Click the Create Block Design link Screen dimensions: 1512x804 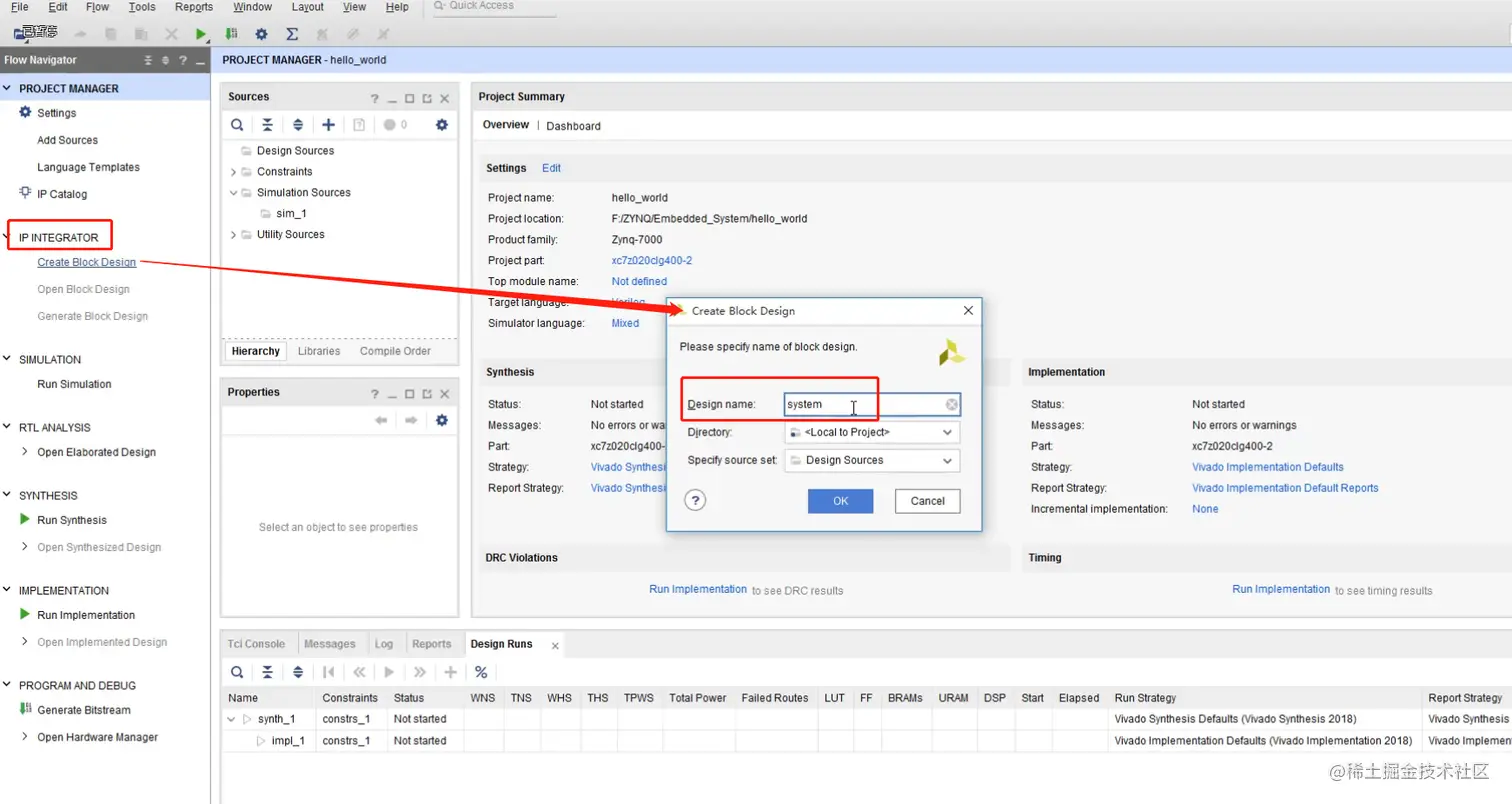pos(87,262)
